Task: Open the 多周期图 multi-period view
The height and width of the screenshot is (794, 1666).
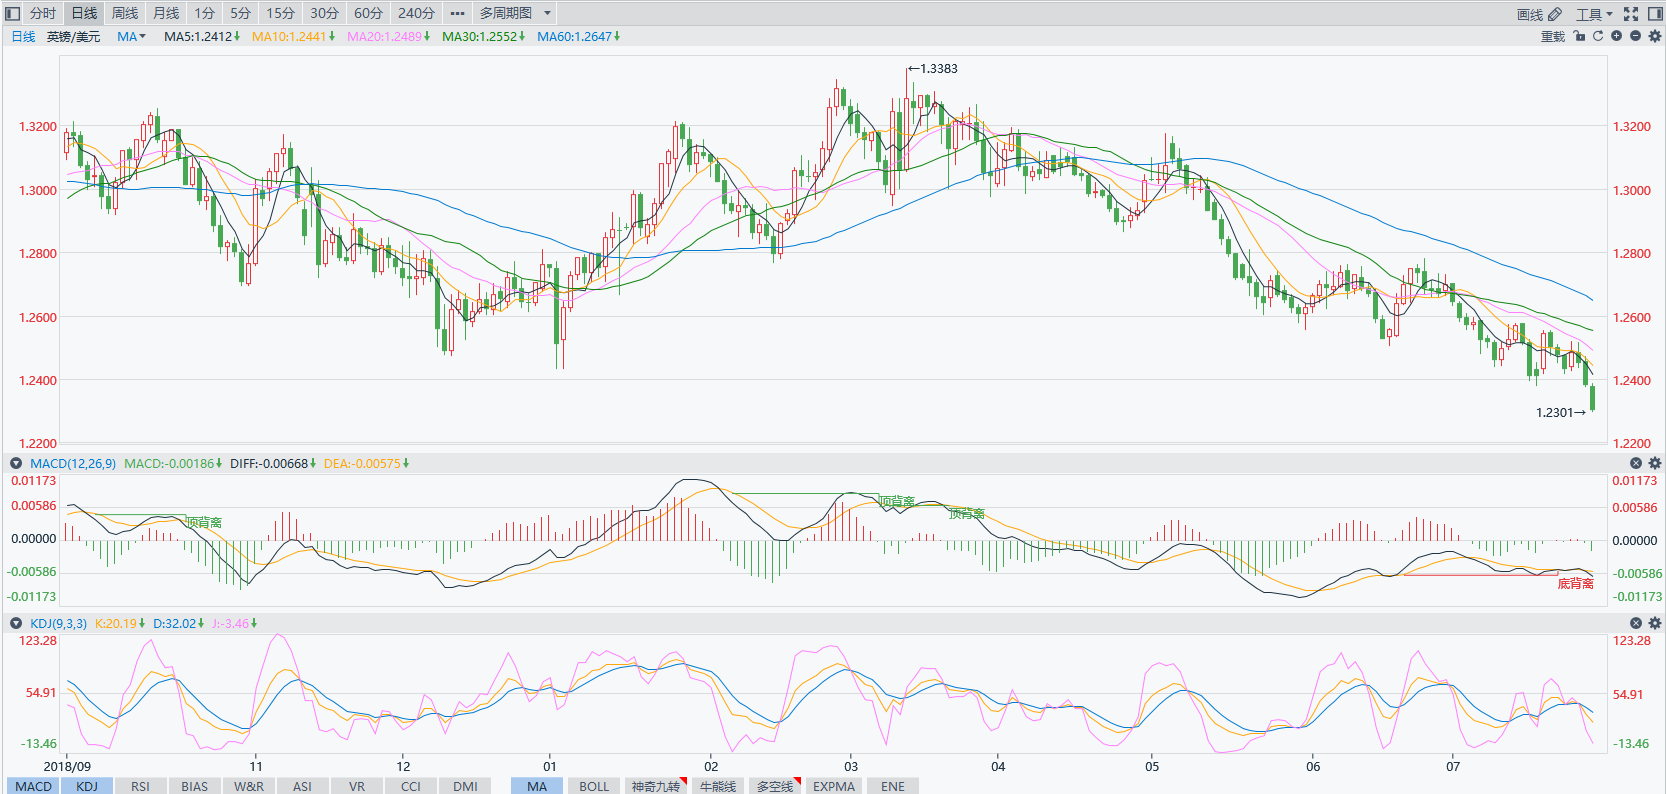Action: click(505, 13)
